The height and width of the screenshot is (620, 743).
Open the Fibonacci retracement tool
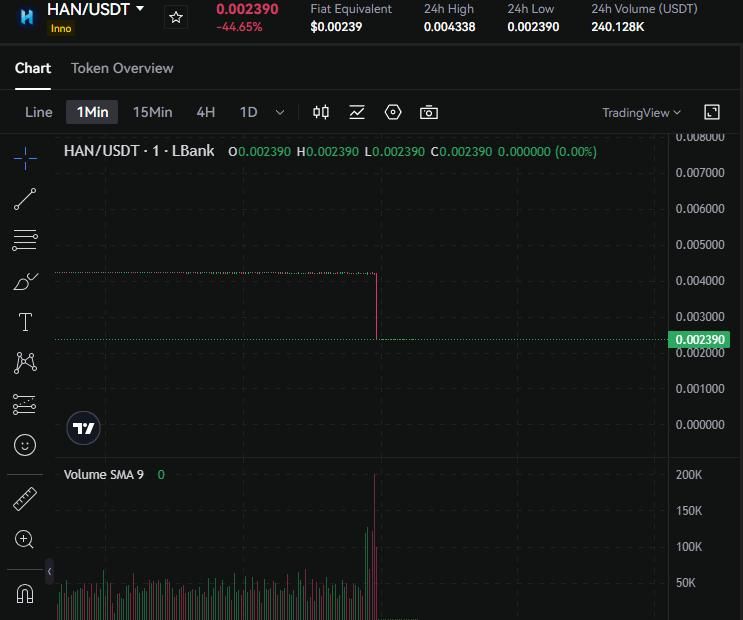point(25,240)
